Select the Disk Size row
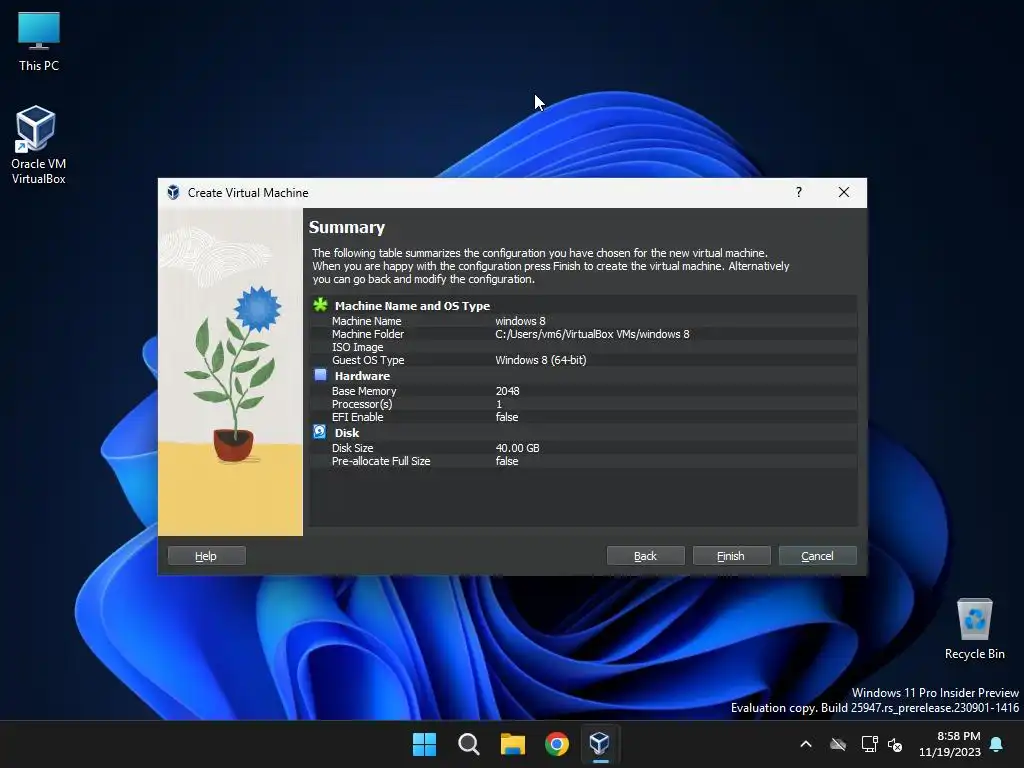The height and width of the screenshot is (768, 1024). pos(583,448)
